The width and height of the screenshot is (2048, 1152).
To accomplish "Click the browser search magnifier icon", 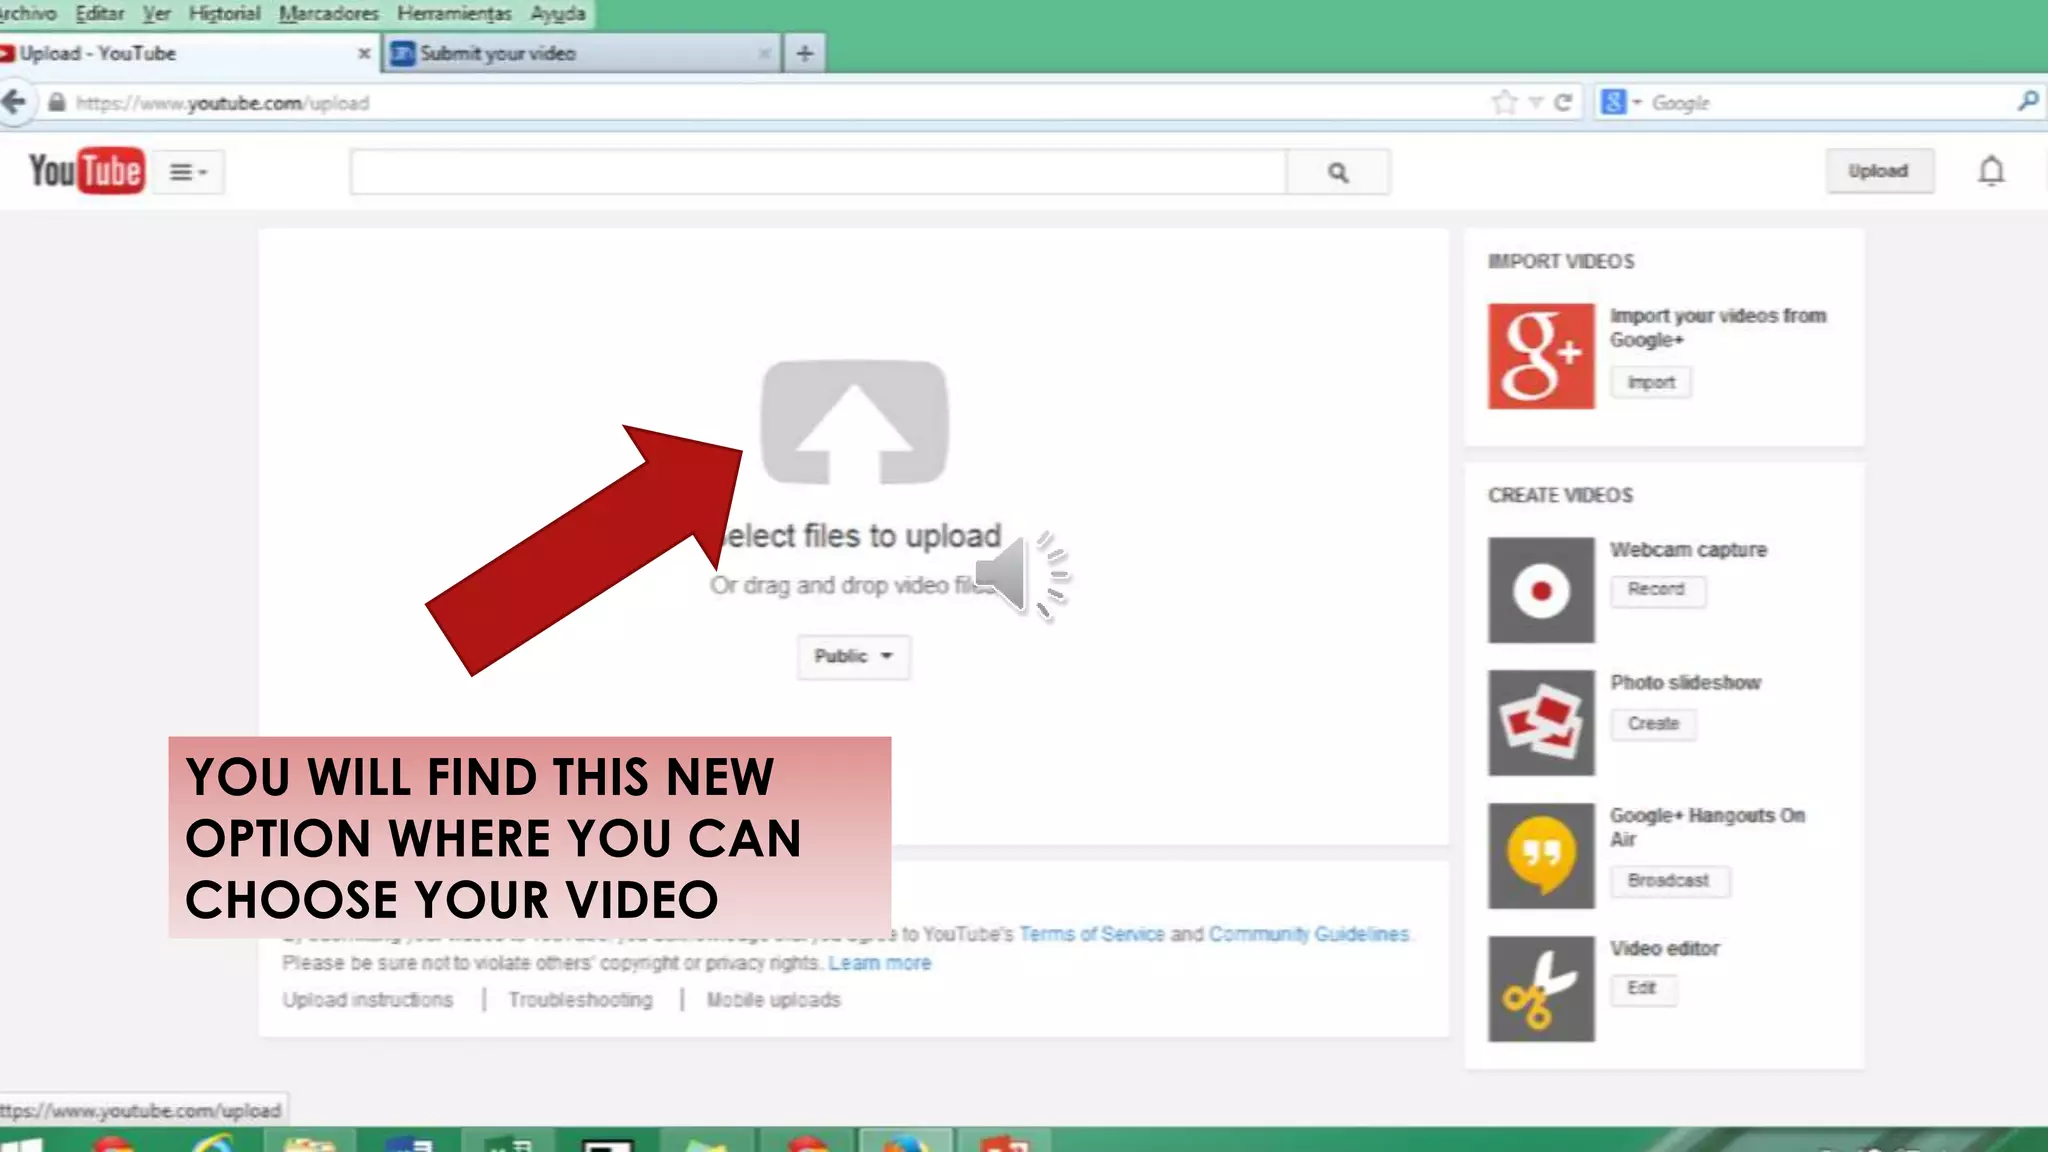I will (x=2028, y=101).
